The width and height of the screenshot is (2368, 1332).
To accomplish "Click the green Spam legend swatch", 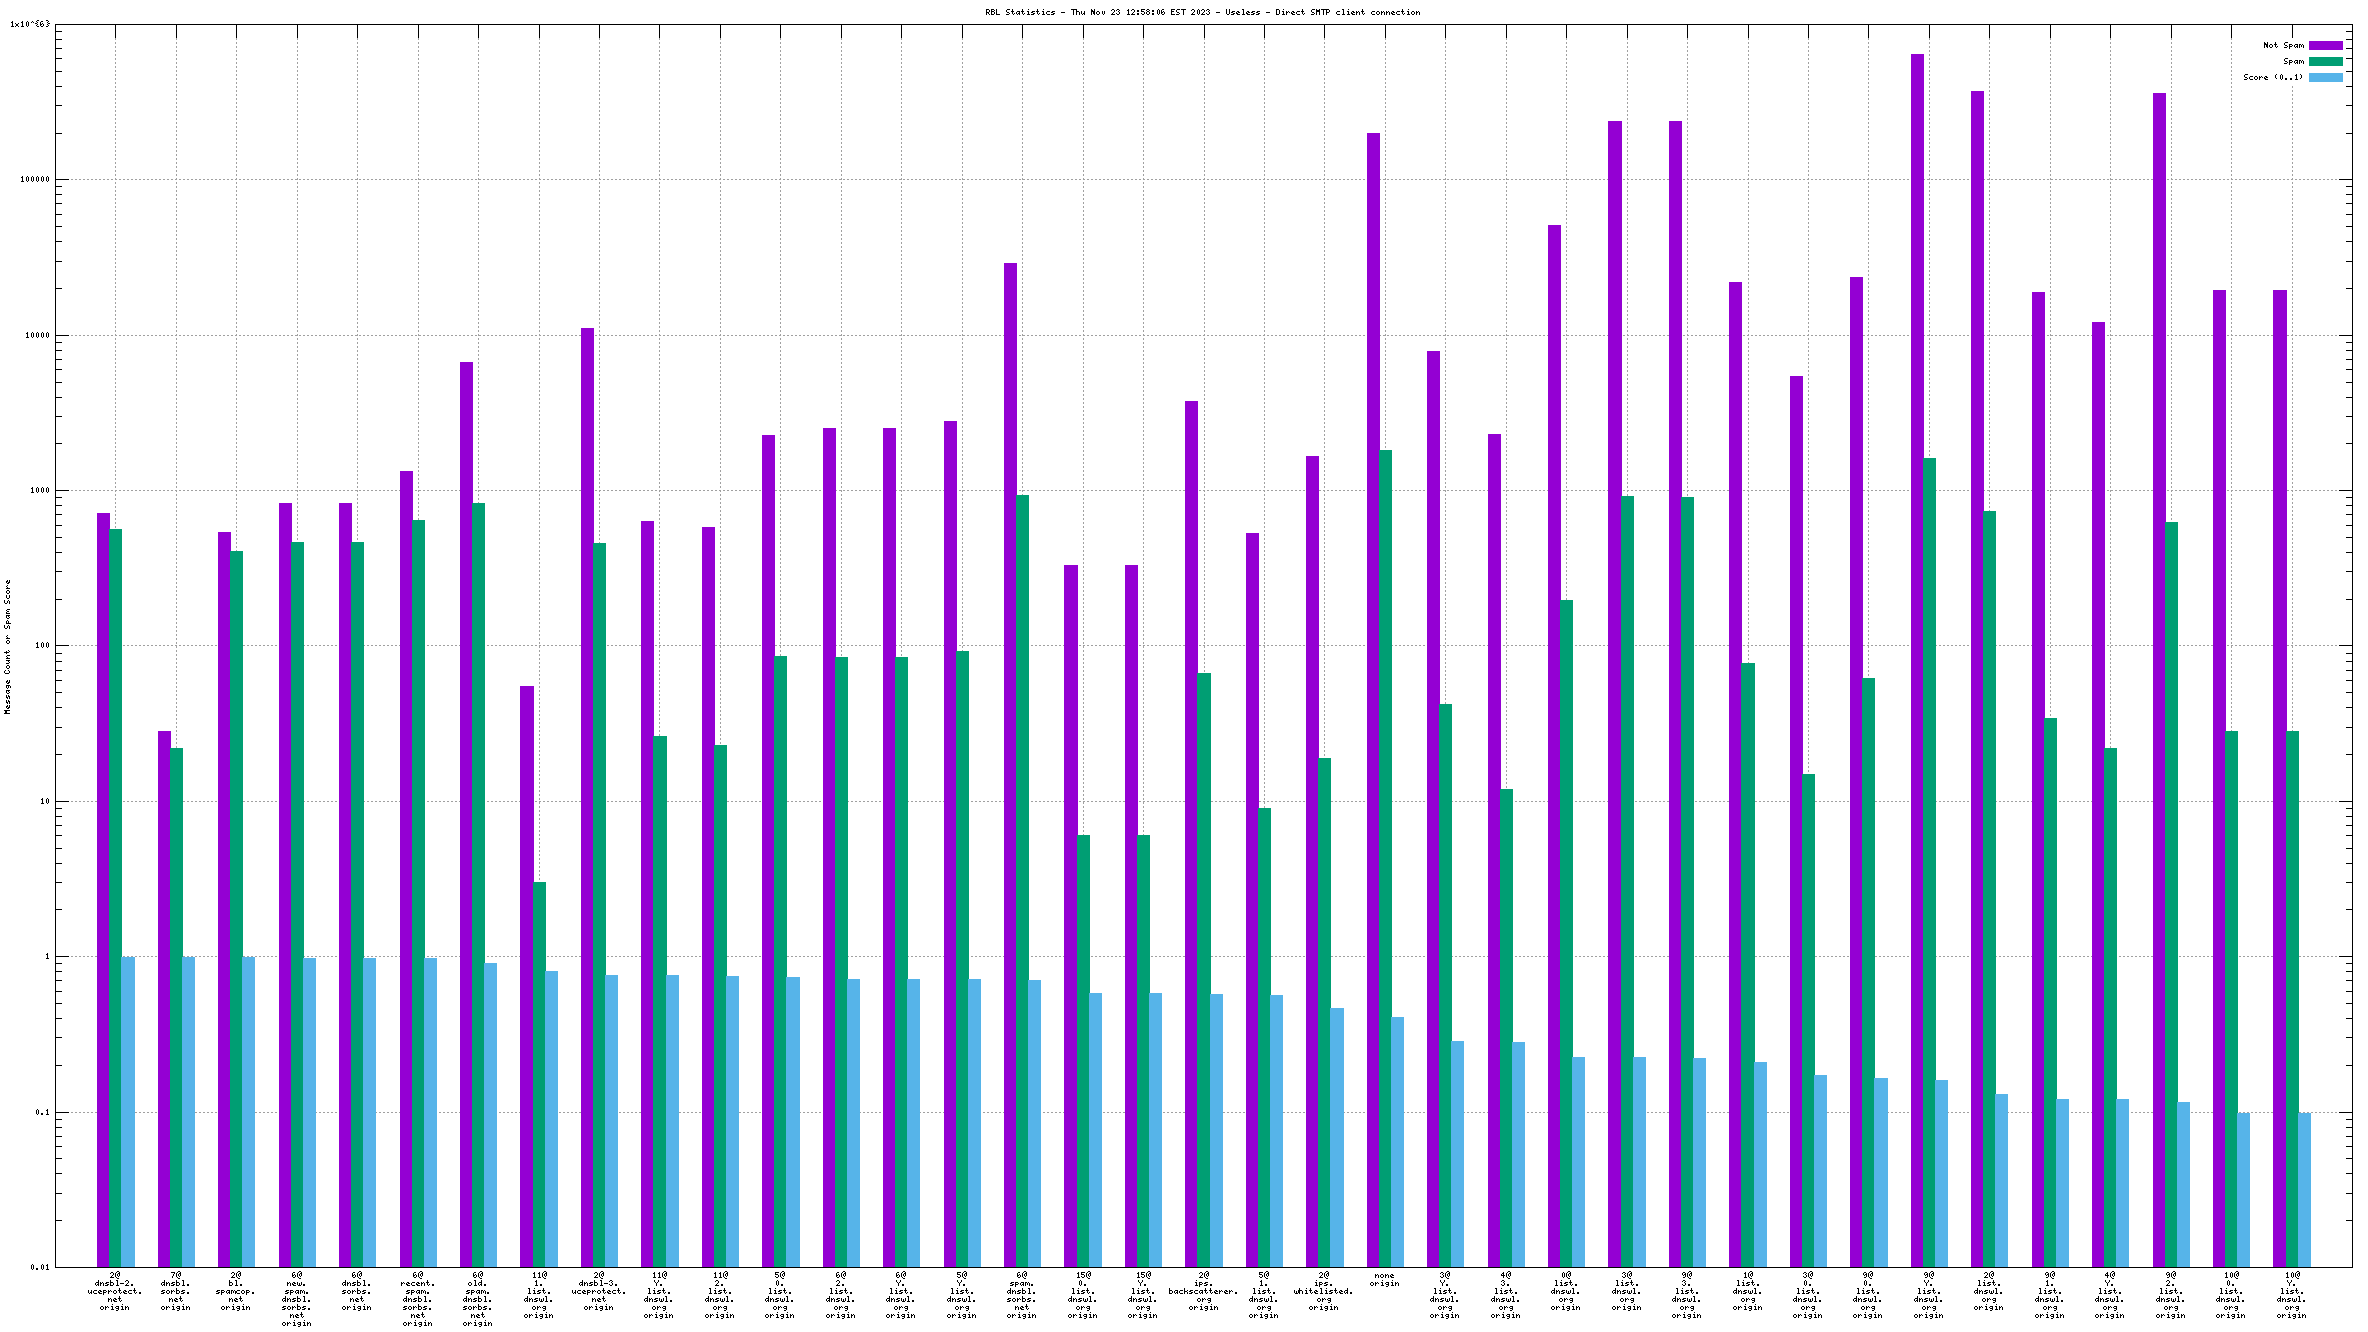I will [x=2324, y=61].
